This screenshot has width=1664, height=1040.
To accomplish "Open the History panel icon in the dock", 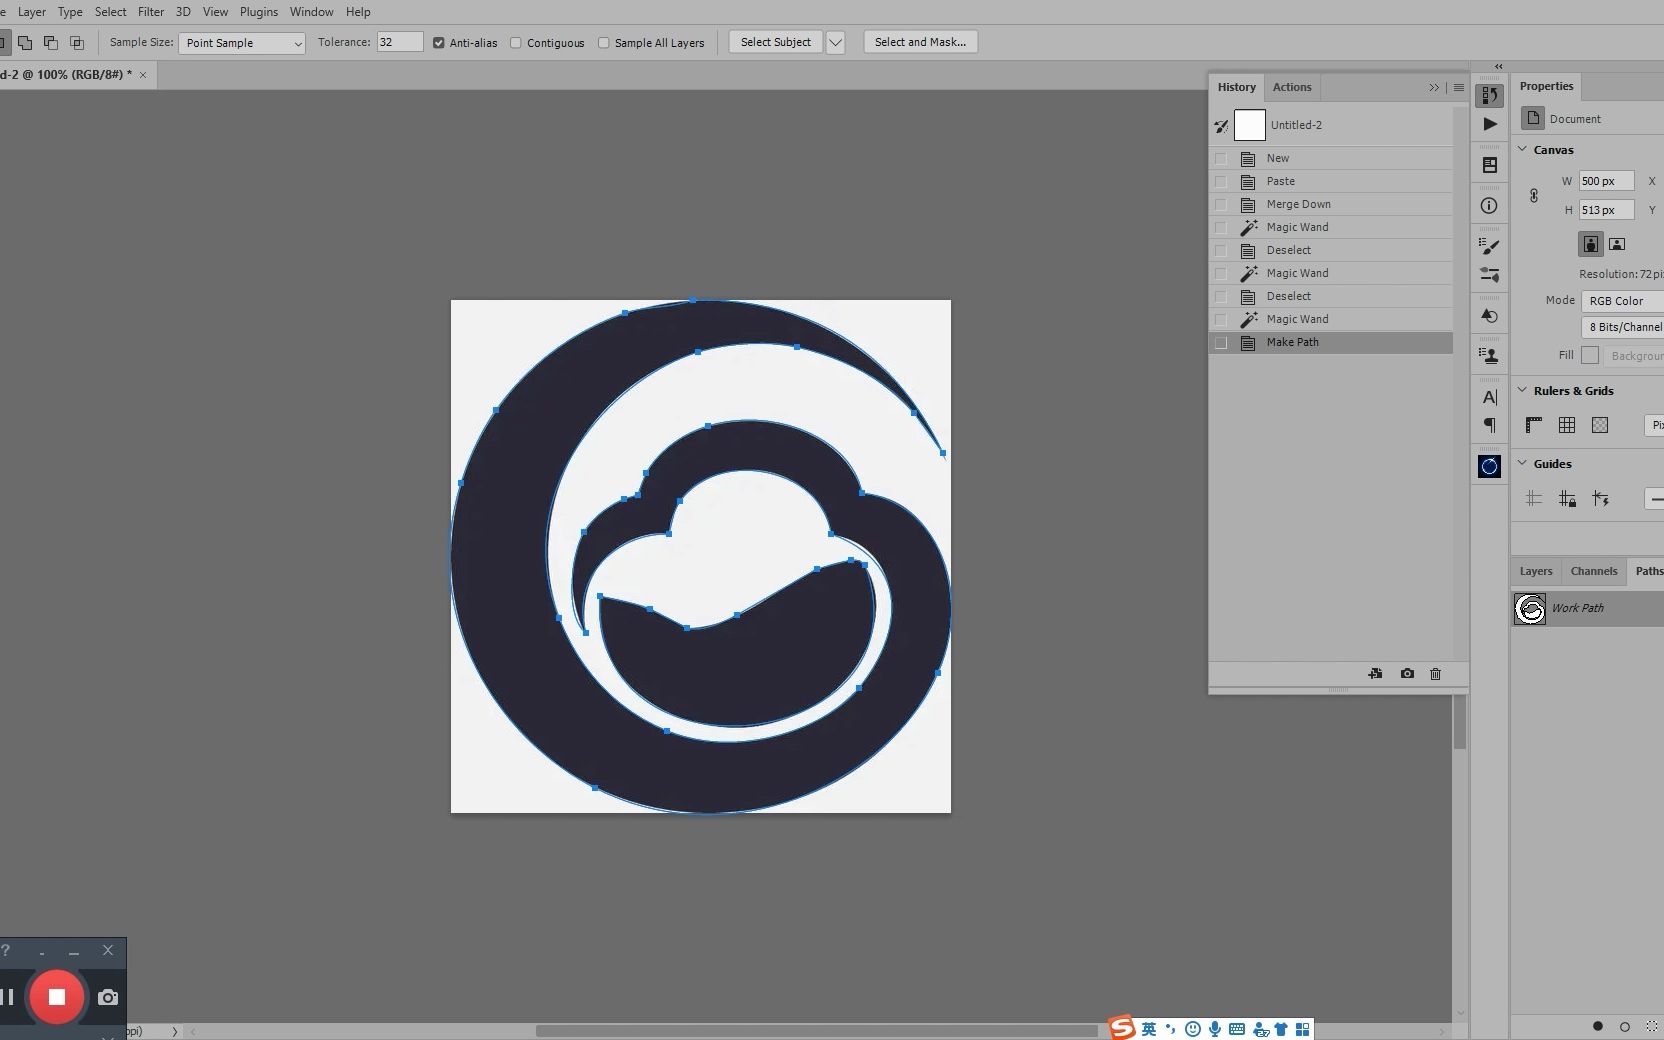I will (1489, 95).
